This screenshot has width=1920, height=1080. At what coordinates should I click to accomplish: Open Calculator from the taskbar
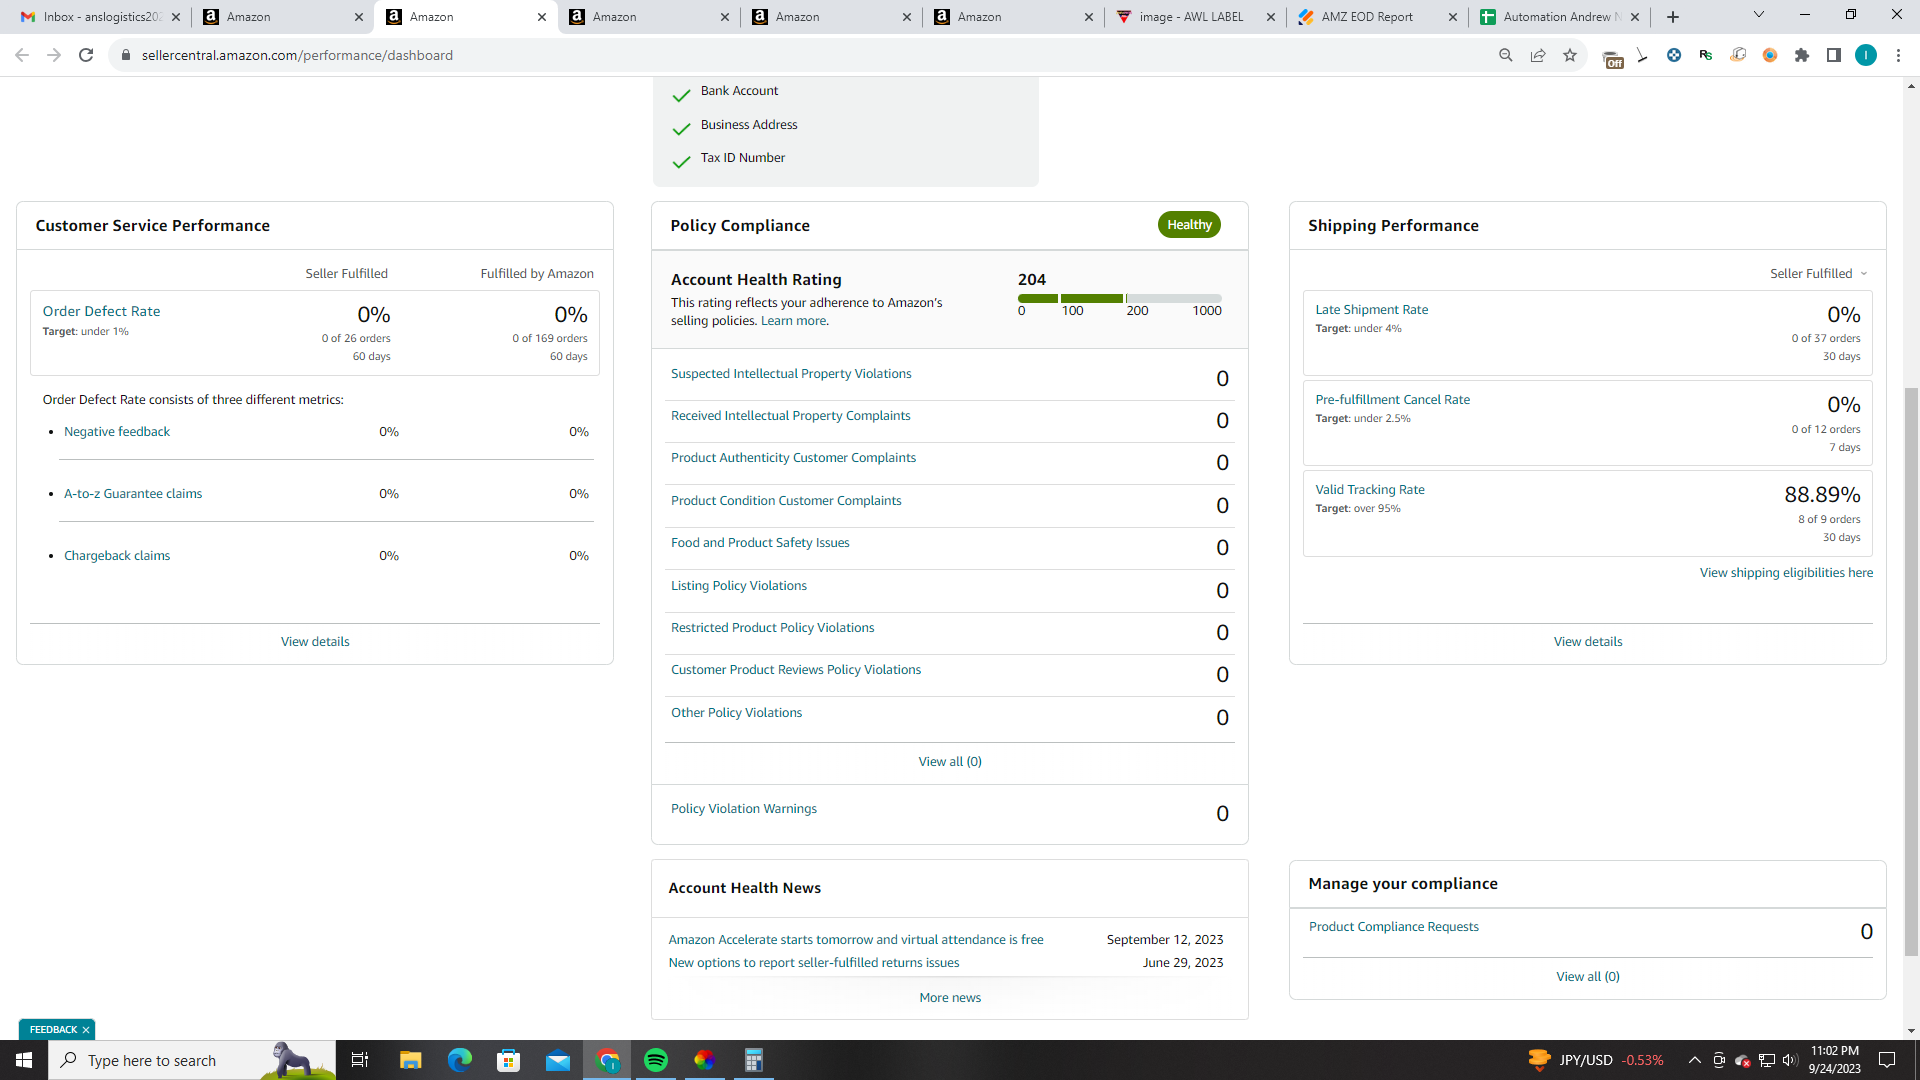(x=754, y=1060)
